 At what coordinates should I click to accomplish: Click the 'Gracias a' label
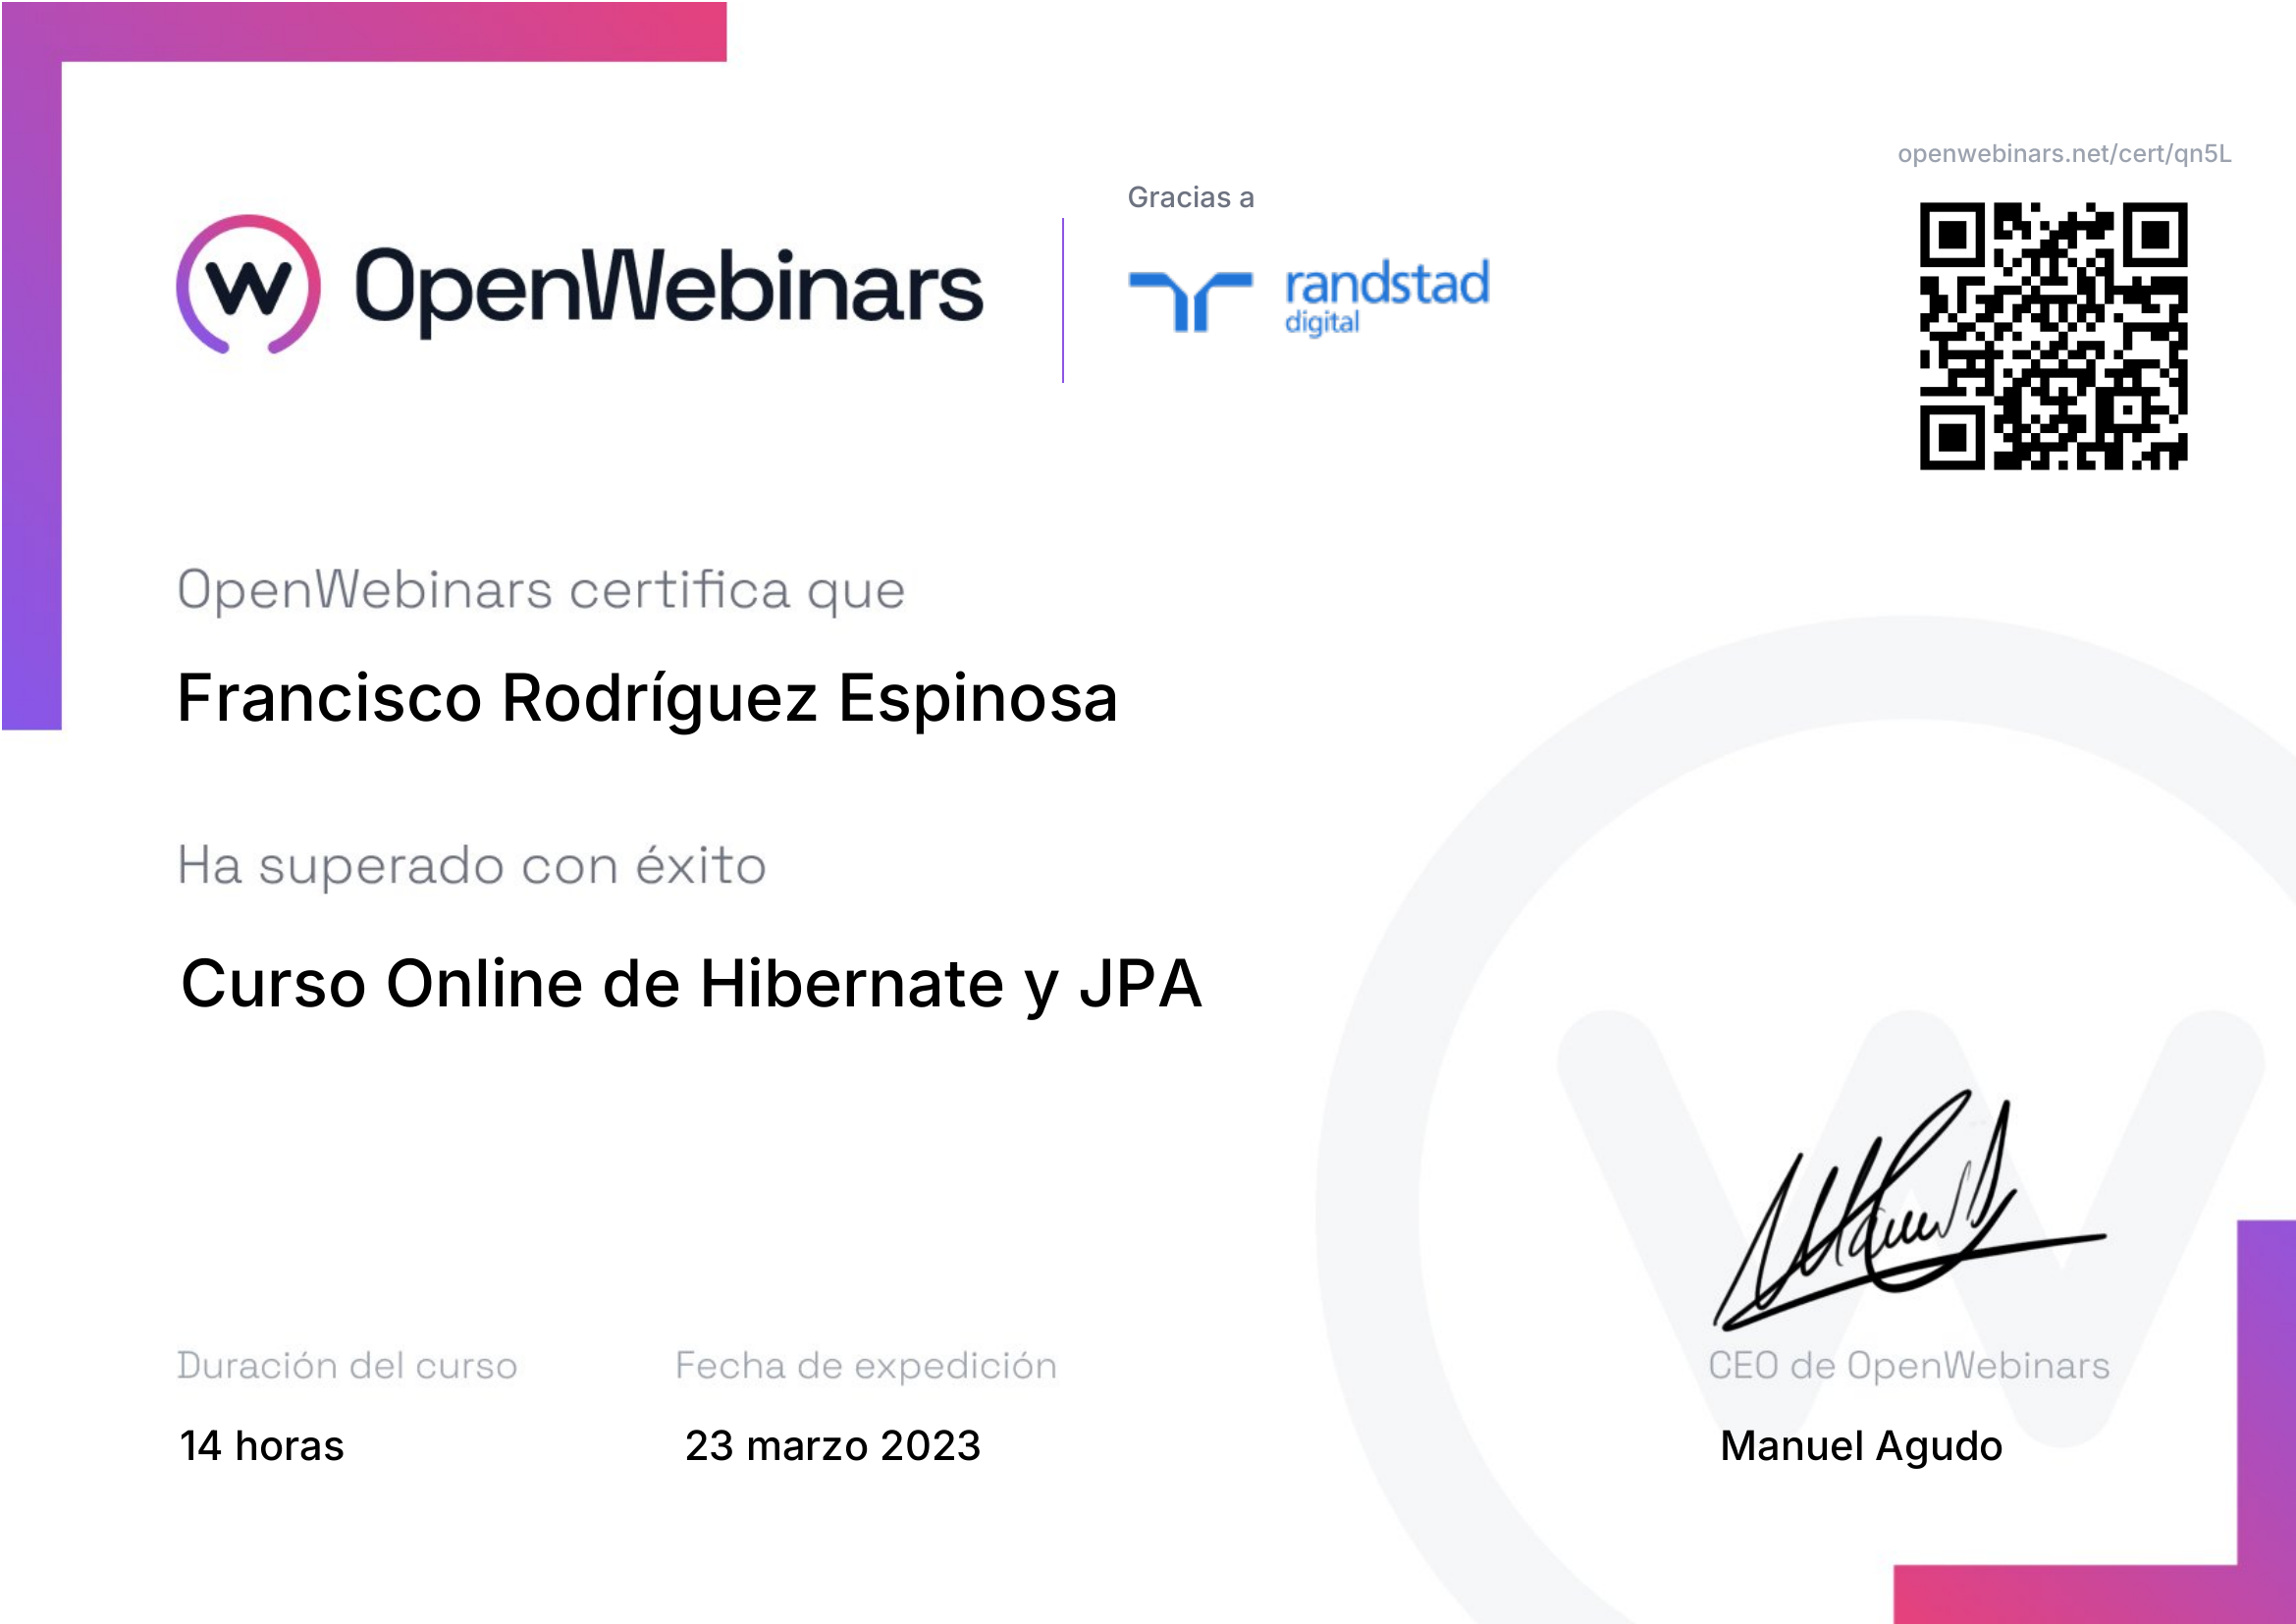[1190, 198]
